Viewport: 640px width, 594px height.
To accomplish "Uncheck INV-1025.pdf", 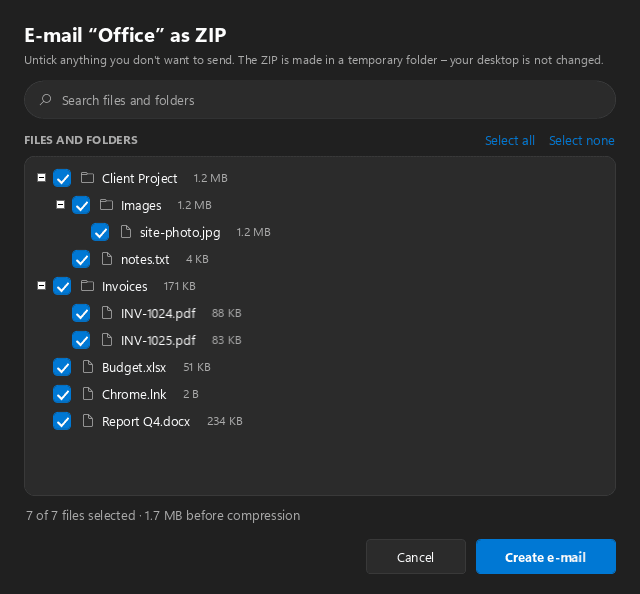I will (81, 340).
